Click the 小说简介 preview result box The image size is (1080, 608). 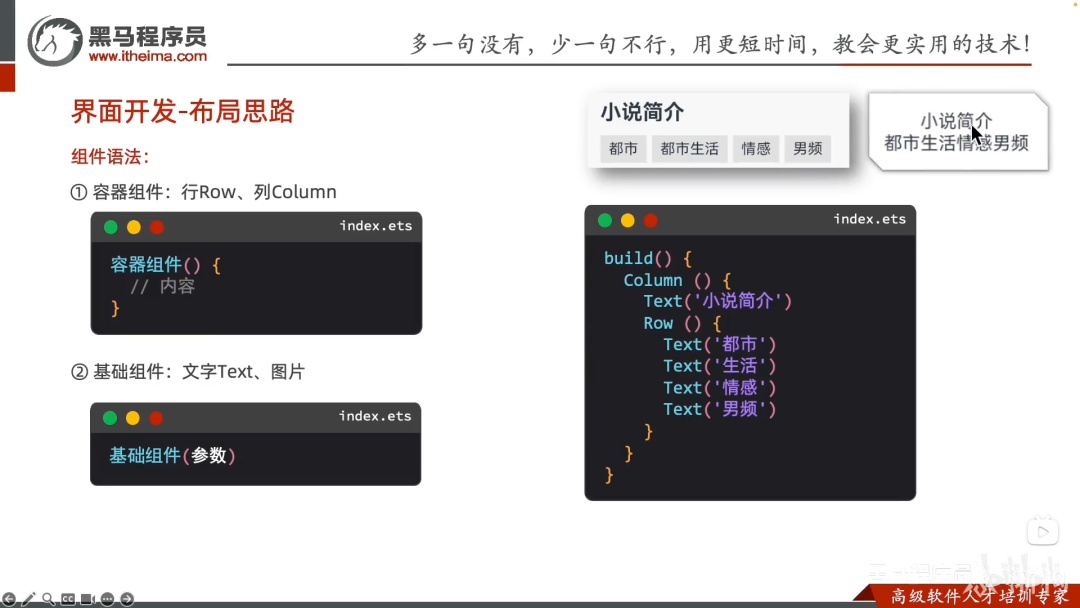958,132
